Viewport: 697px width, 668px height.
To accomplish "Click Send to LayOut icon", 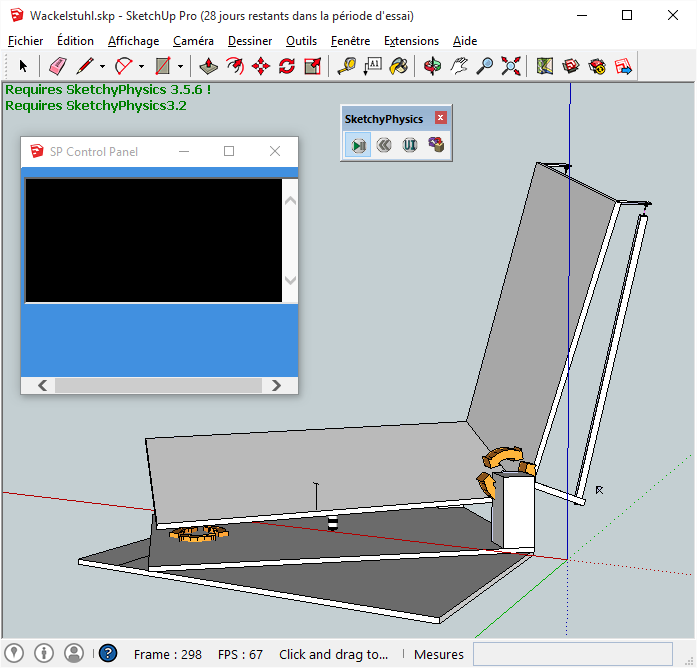I will [623, 66].
